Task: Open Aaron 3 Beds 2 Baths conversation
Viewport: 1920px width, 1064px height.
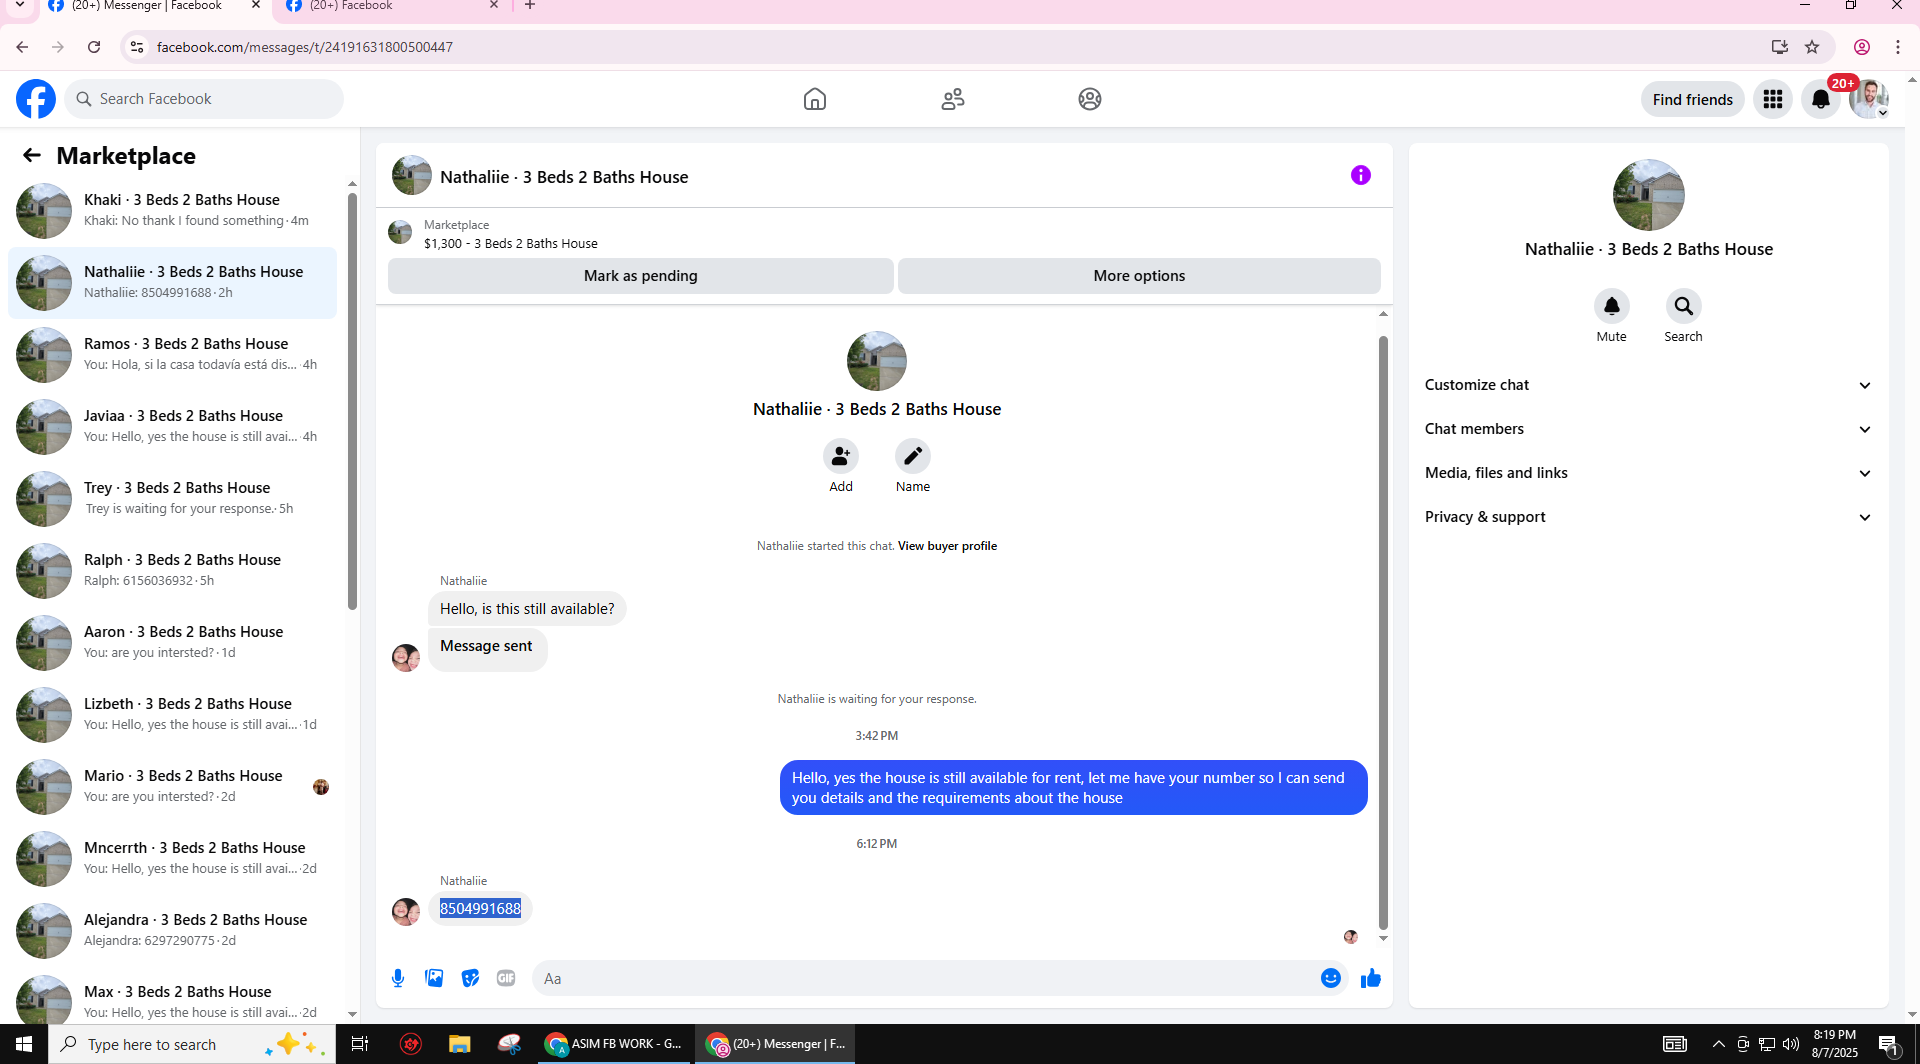Action: tap(172, 642)
